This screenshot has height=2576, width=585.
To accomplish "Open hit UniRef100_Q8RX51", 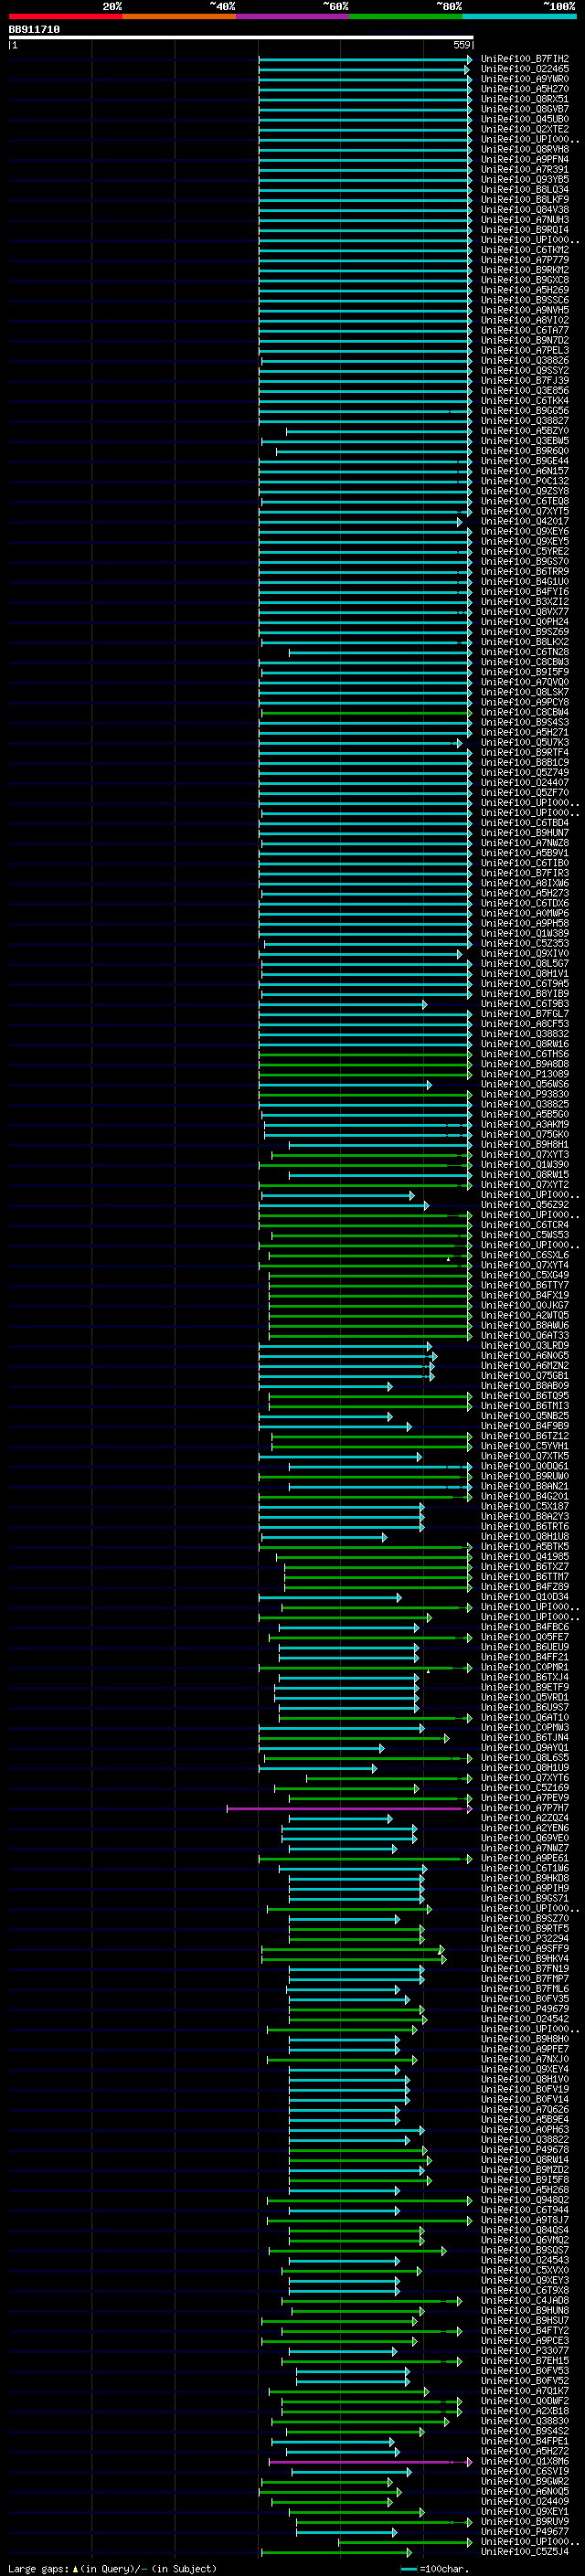I will (x=524, y=99).
